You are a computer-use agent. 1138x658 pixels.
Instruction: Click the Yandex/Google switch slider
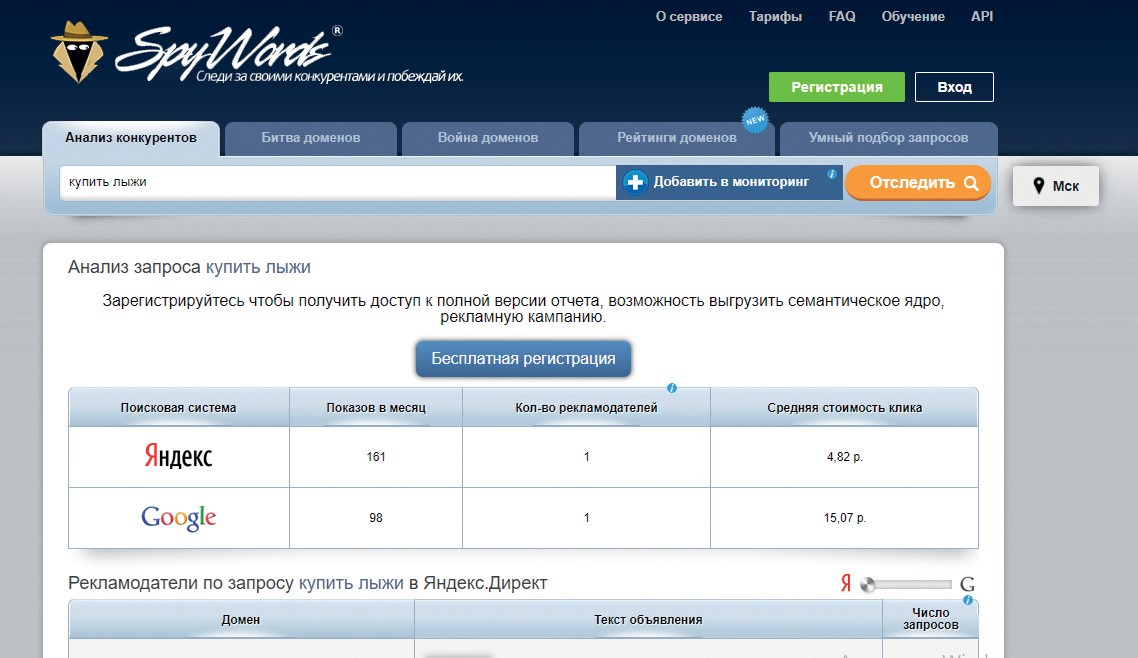pos(907,584)
